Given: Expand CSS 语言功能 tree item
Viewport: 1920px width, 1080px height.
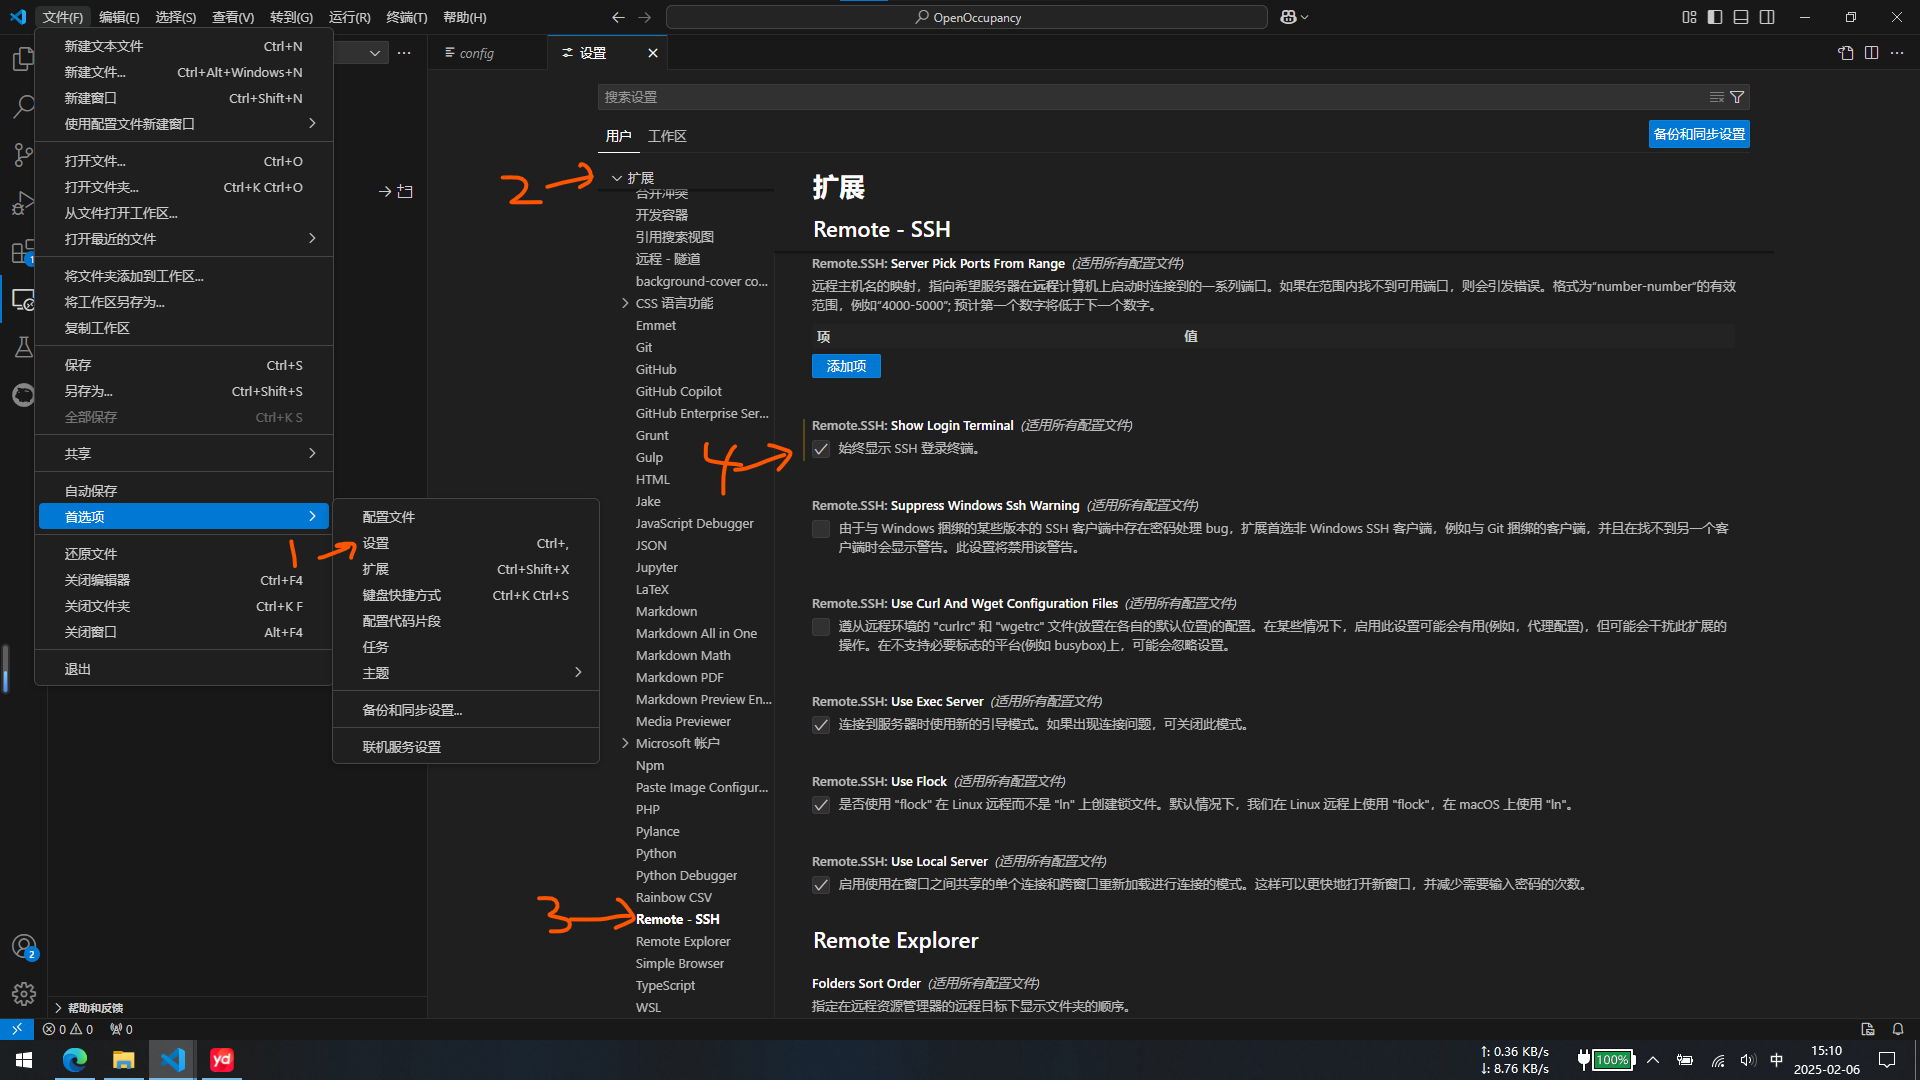Looking at the screenshot, I should 625,303.
